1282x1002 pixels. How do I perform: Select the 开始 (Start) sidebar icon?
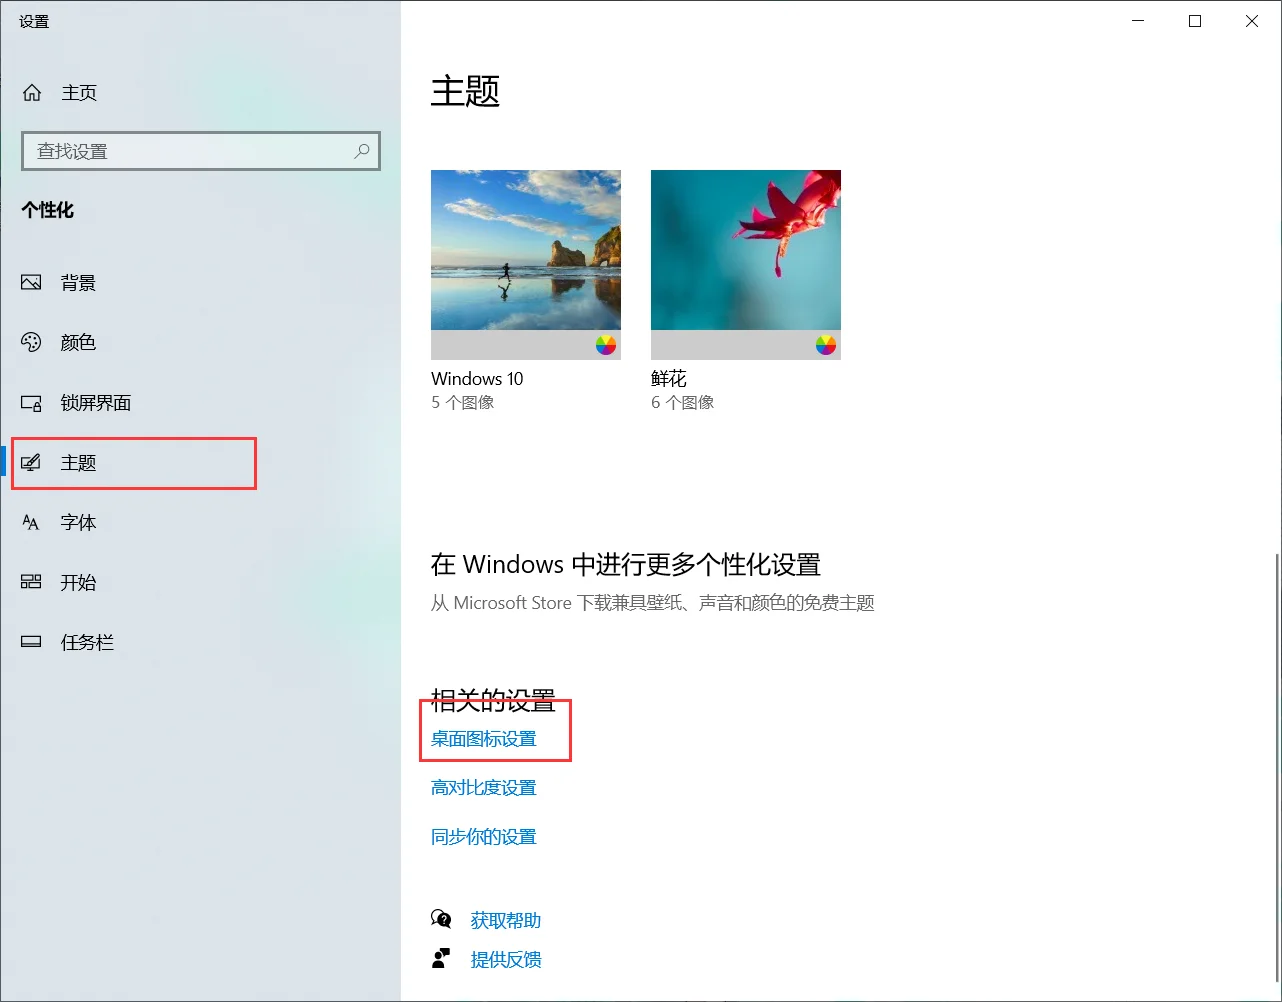(x=31, y=582)
